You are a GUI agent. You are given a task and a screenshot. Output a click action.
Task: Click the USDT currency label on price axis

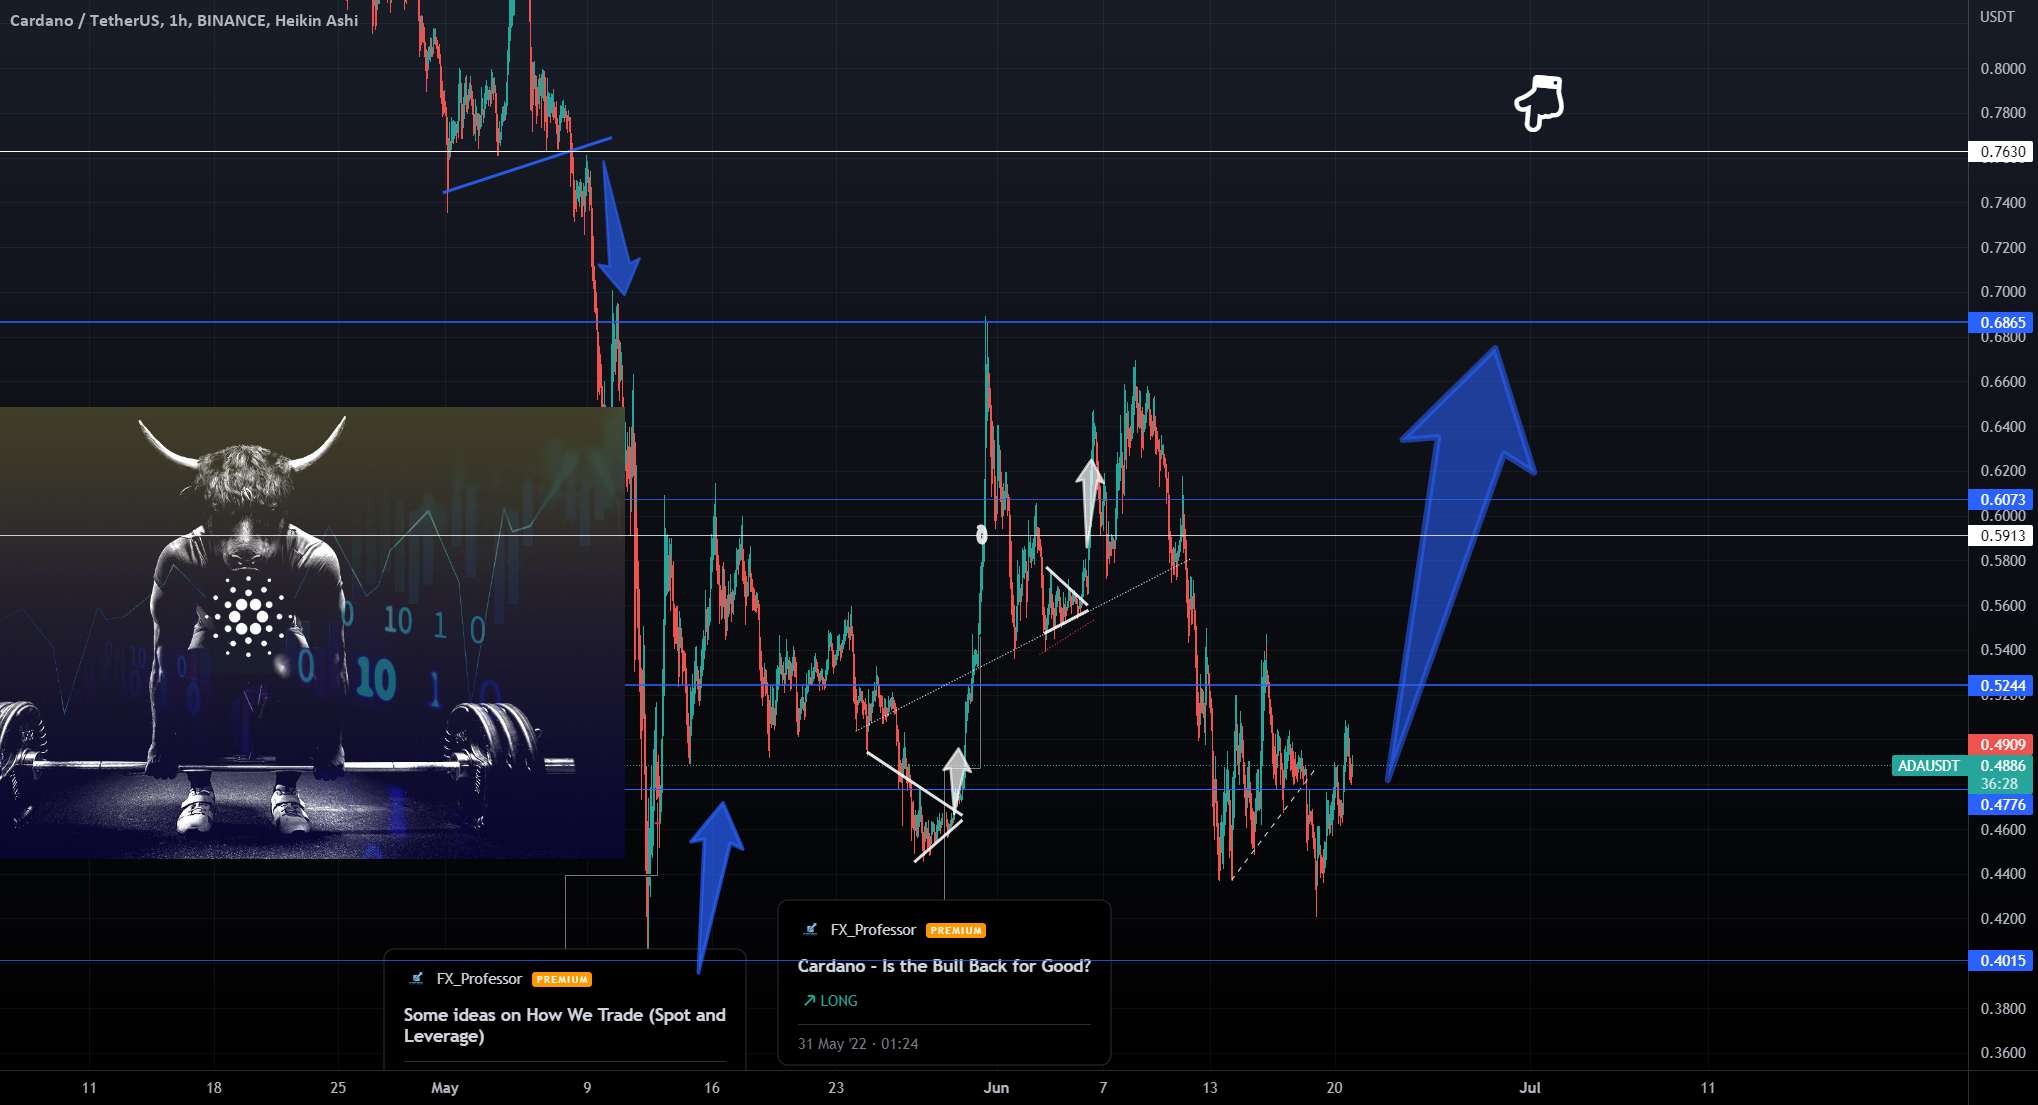[x=1997, y=17]
